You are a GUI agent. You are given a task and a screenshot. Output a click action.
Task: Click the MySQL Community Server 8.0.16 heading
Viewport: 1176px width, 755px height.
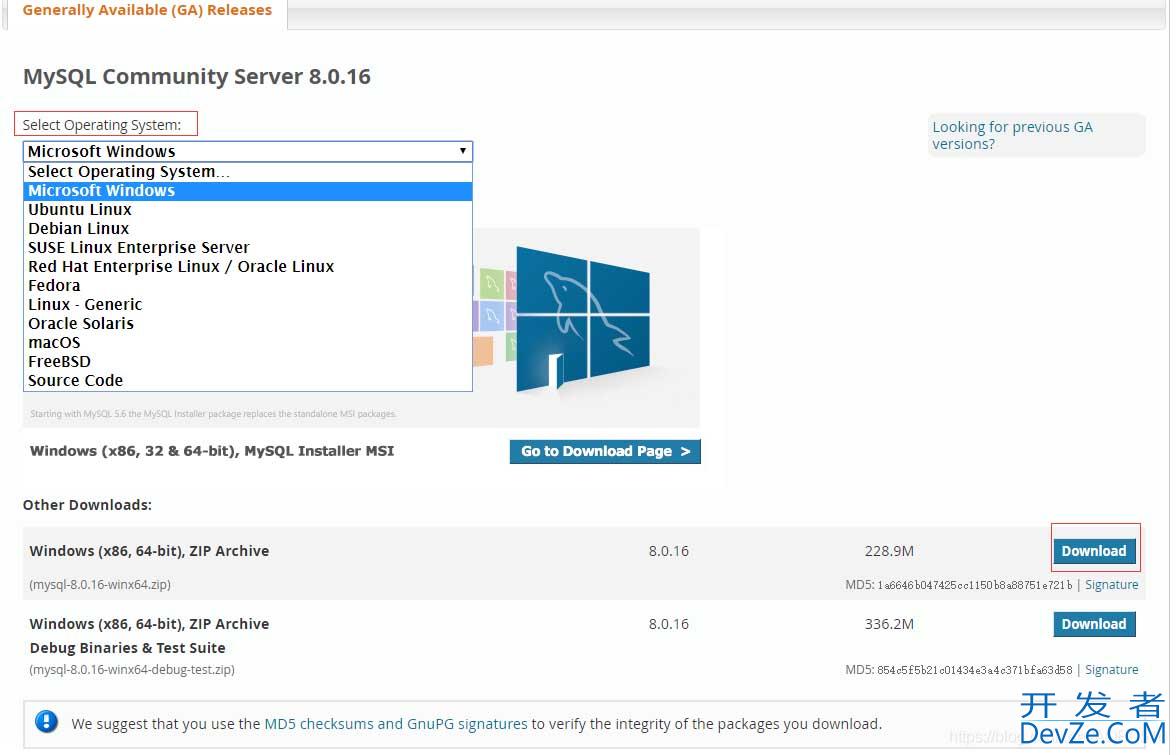pos(196,76)
